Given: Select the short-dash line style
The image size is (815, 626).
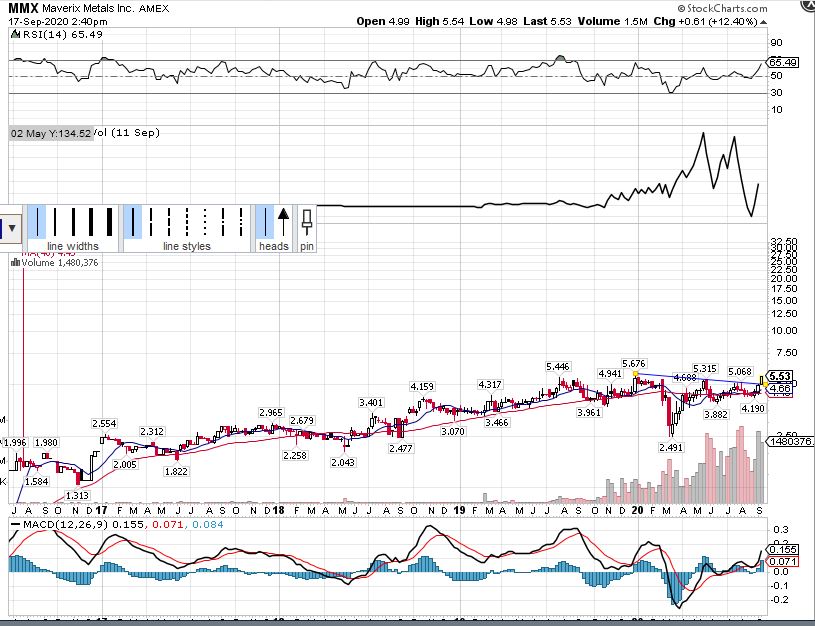Looking at the screenshot, I should 187,222.
